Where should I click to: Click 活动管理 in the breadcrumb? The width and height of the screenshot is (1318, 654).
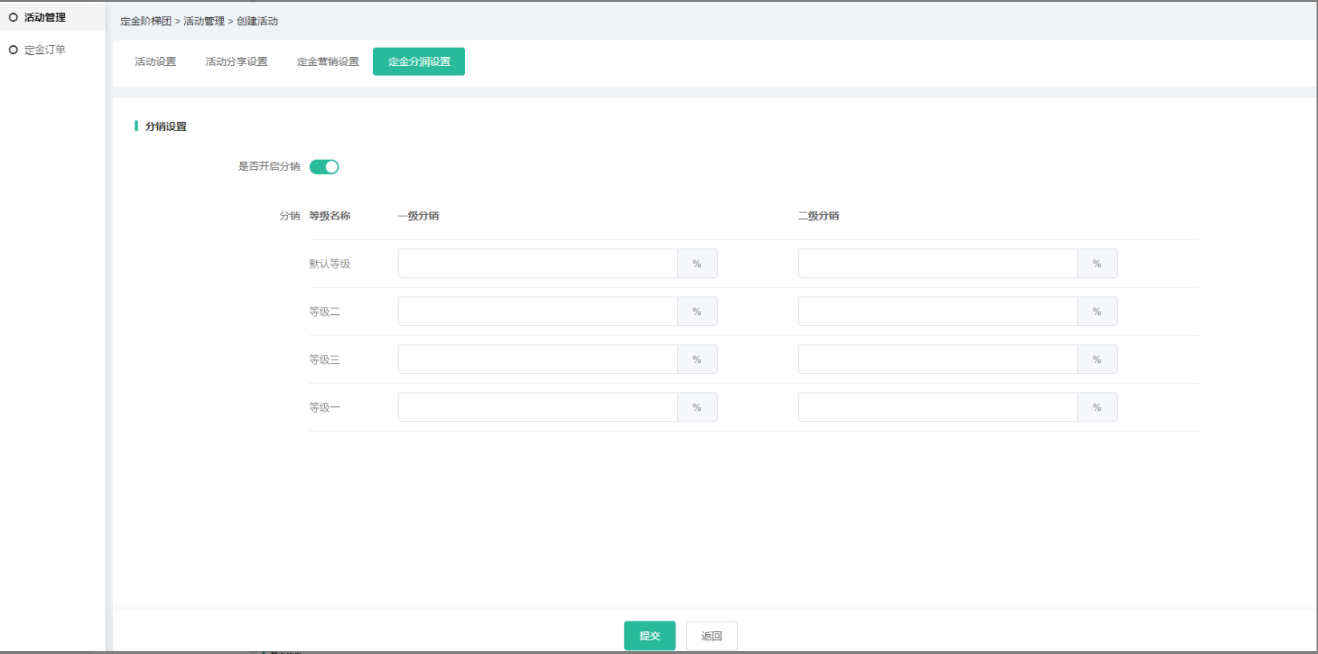tap(204, 21)
